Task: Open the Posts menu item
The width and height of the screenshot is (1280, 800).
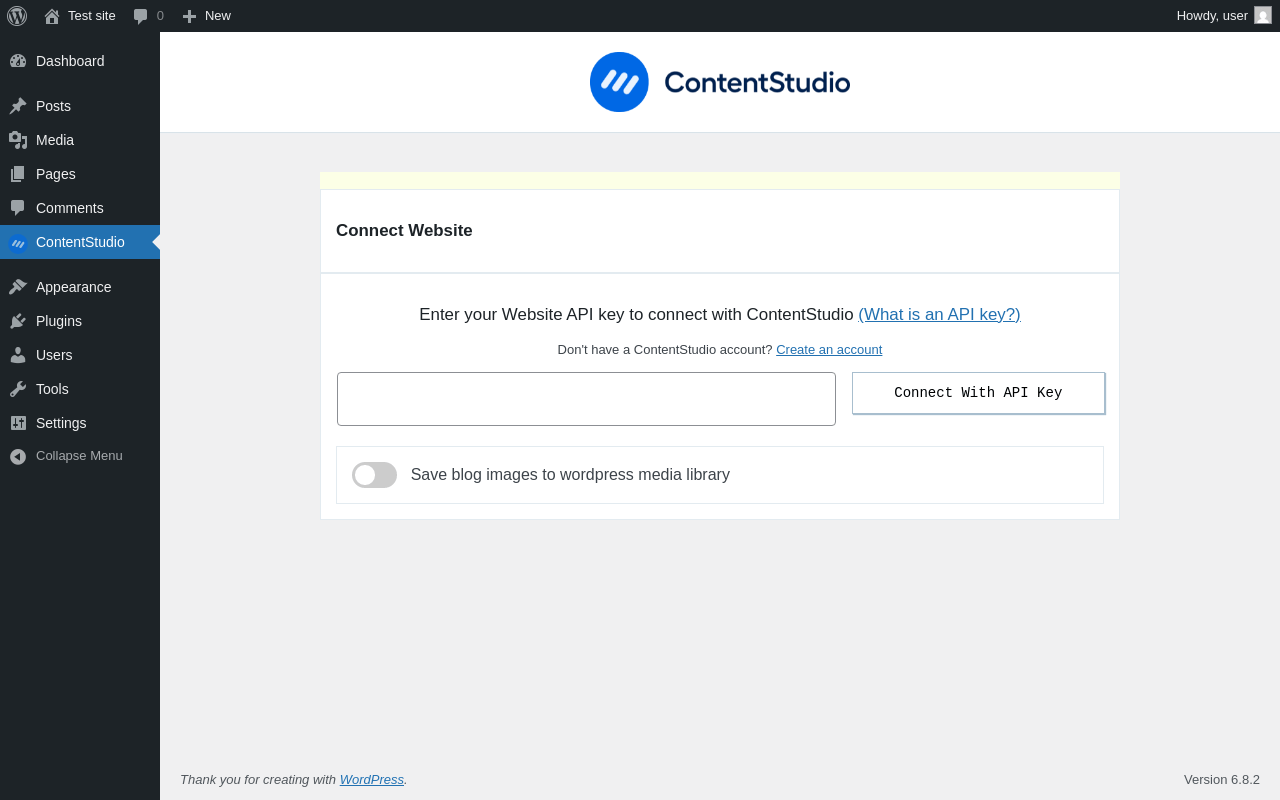Action: point(80,106)
